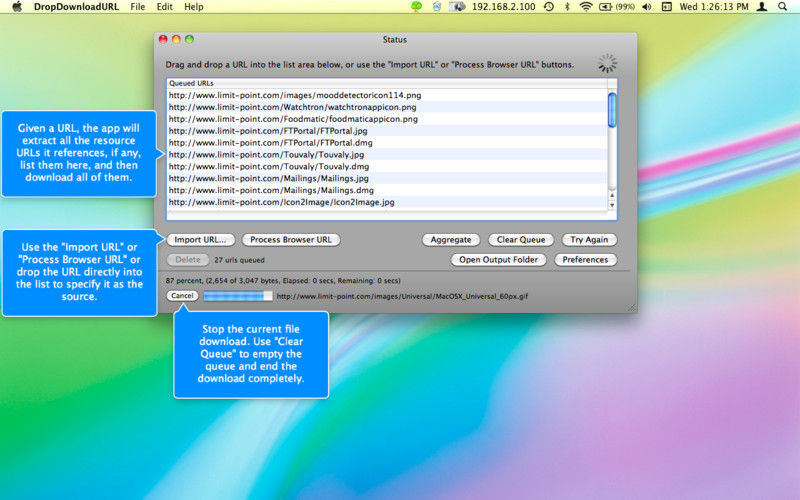Click the Spotlight search icon
Screen dimensions: 800x500
(x=783, y=7)
